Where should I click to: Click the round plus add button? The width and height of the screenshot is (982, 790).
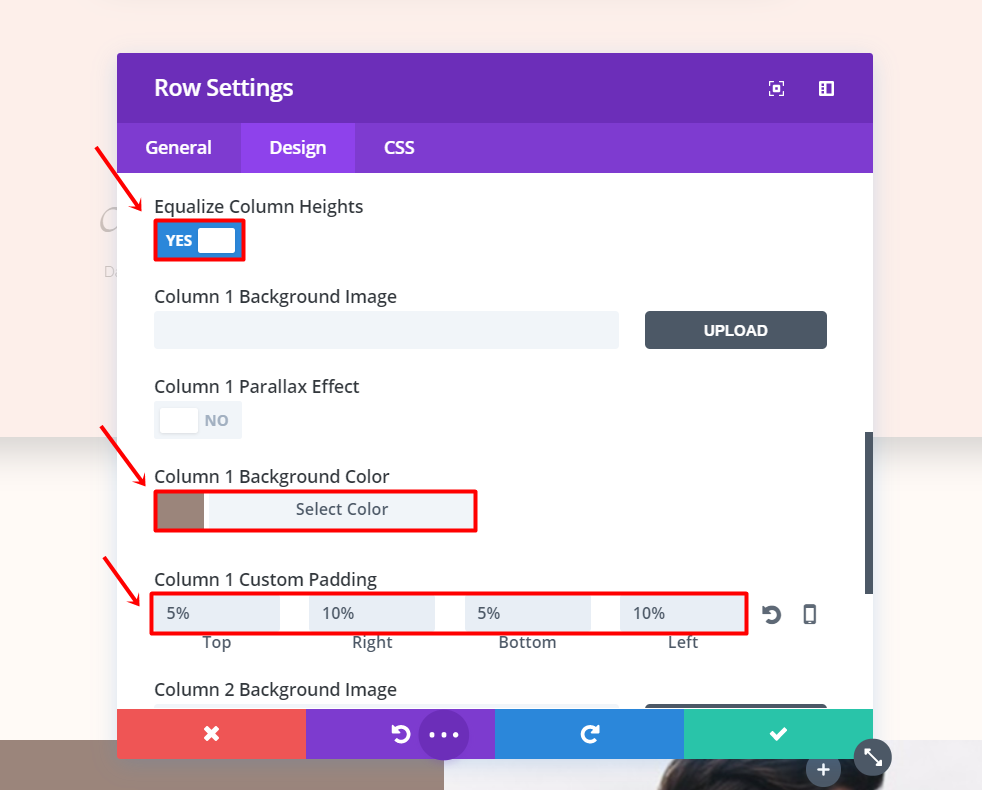click(823, 770)
